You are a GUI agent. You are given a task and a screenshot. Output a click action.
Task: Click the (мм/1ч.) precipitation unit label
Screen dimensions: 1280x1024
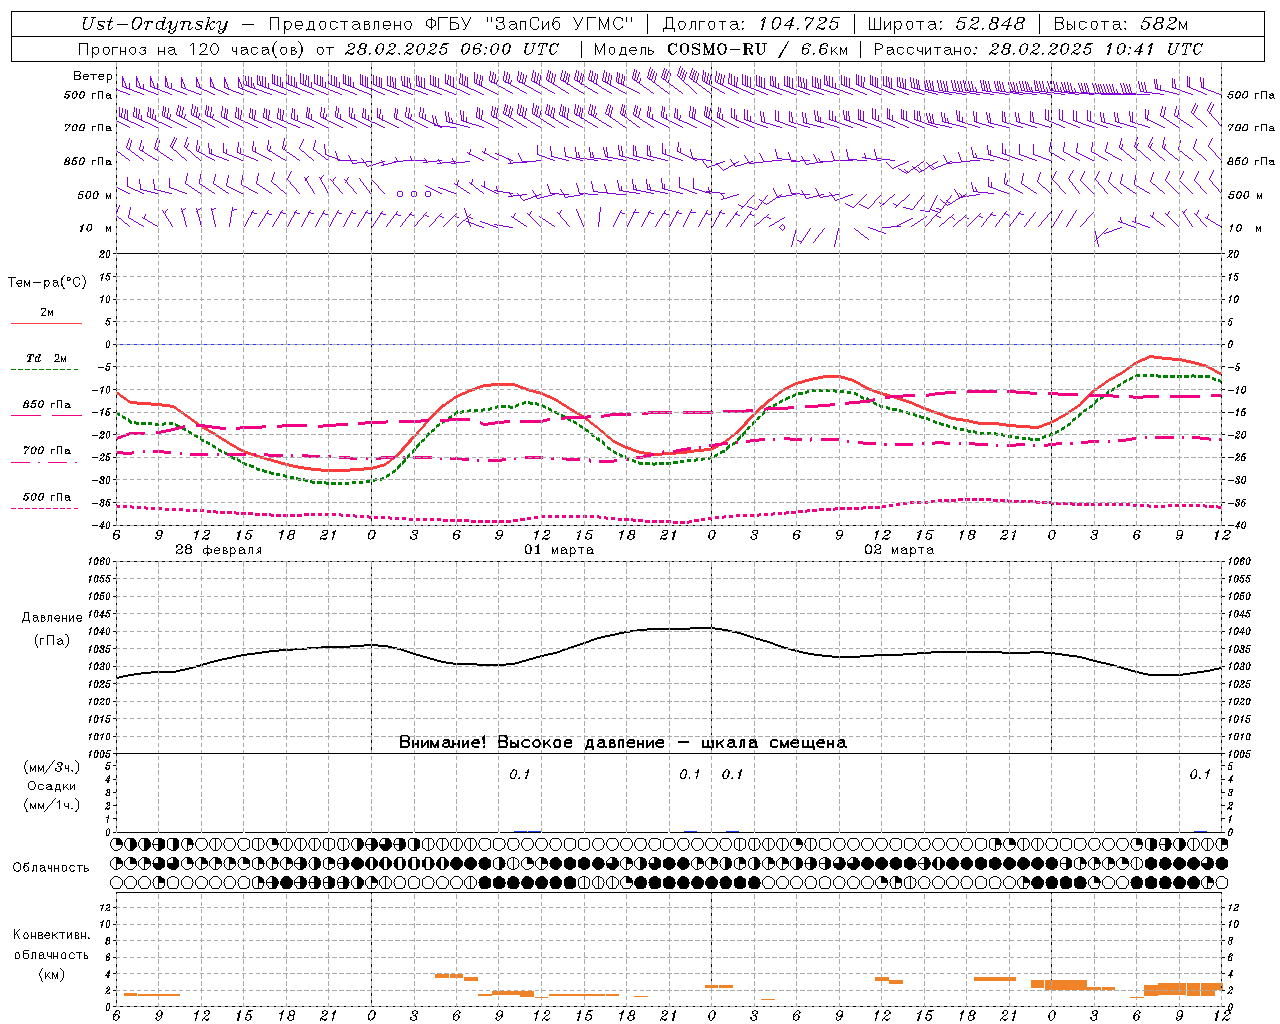pos(52,805)
